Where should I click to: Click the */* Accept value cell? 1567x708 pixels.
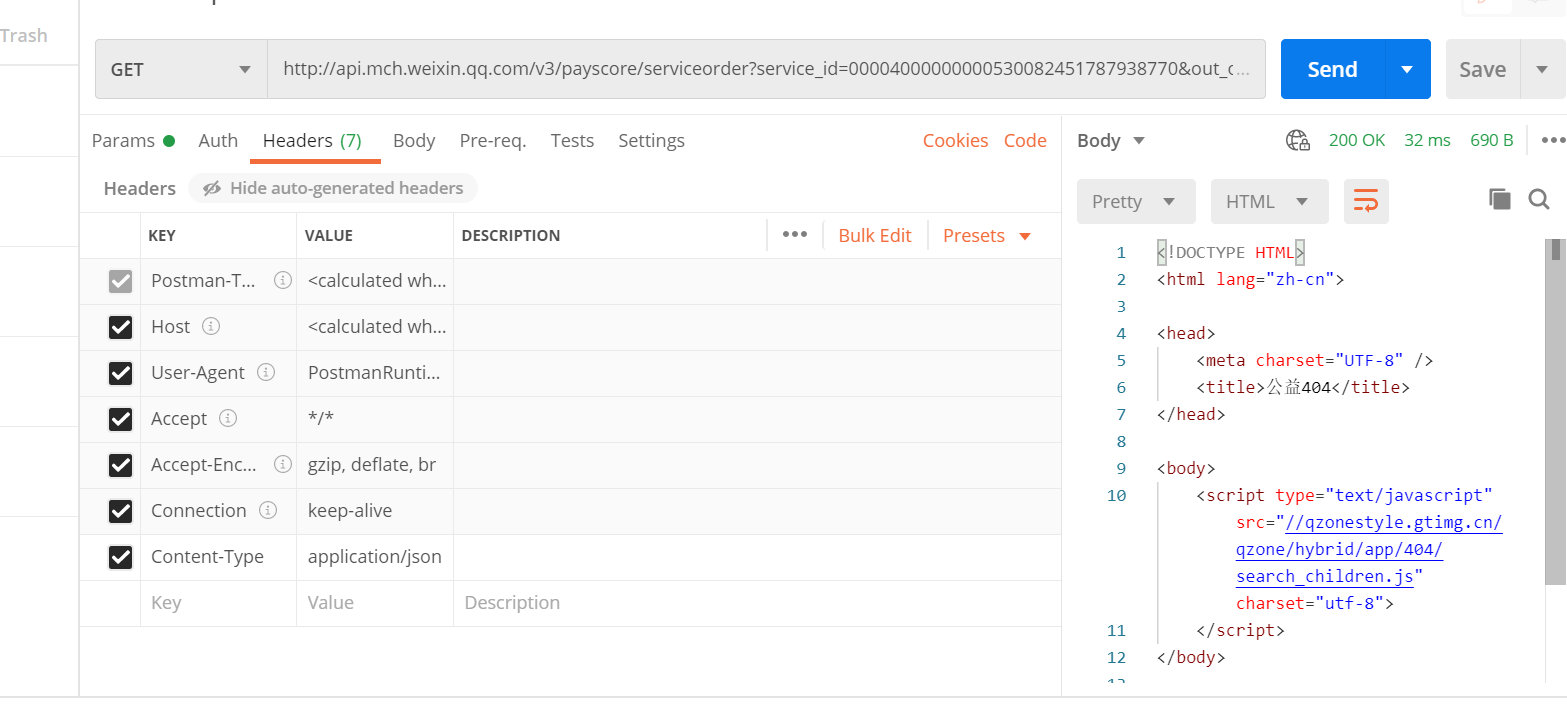click(x=375, y=419)
